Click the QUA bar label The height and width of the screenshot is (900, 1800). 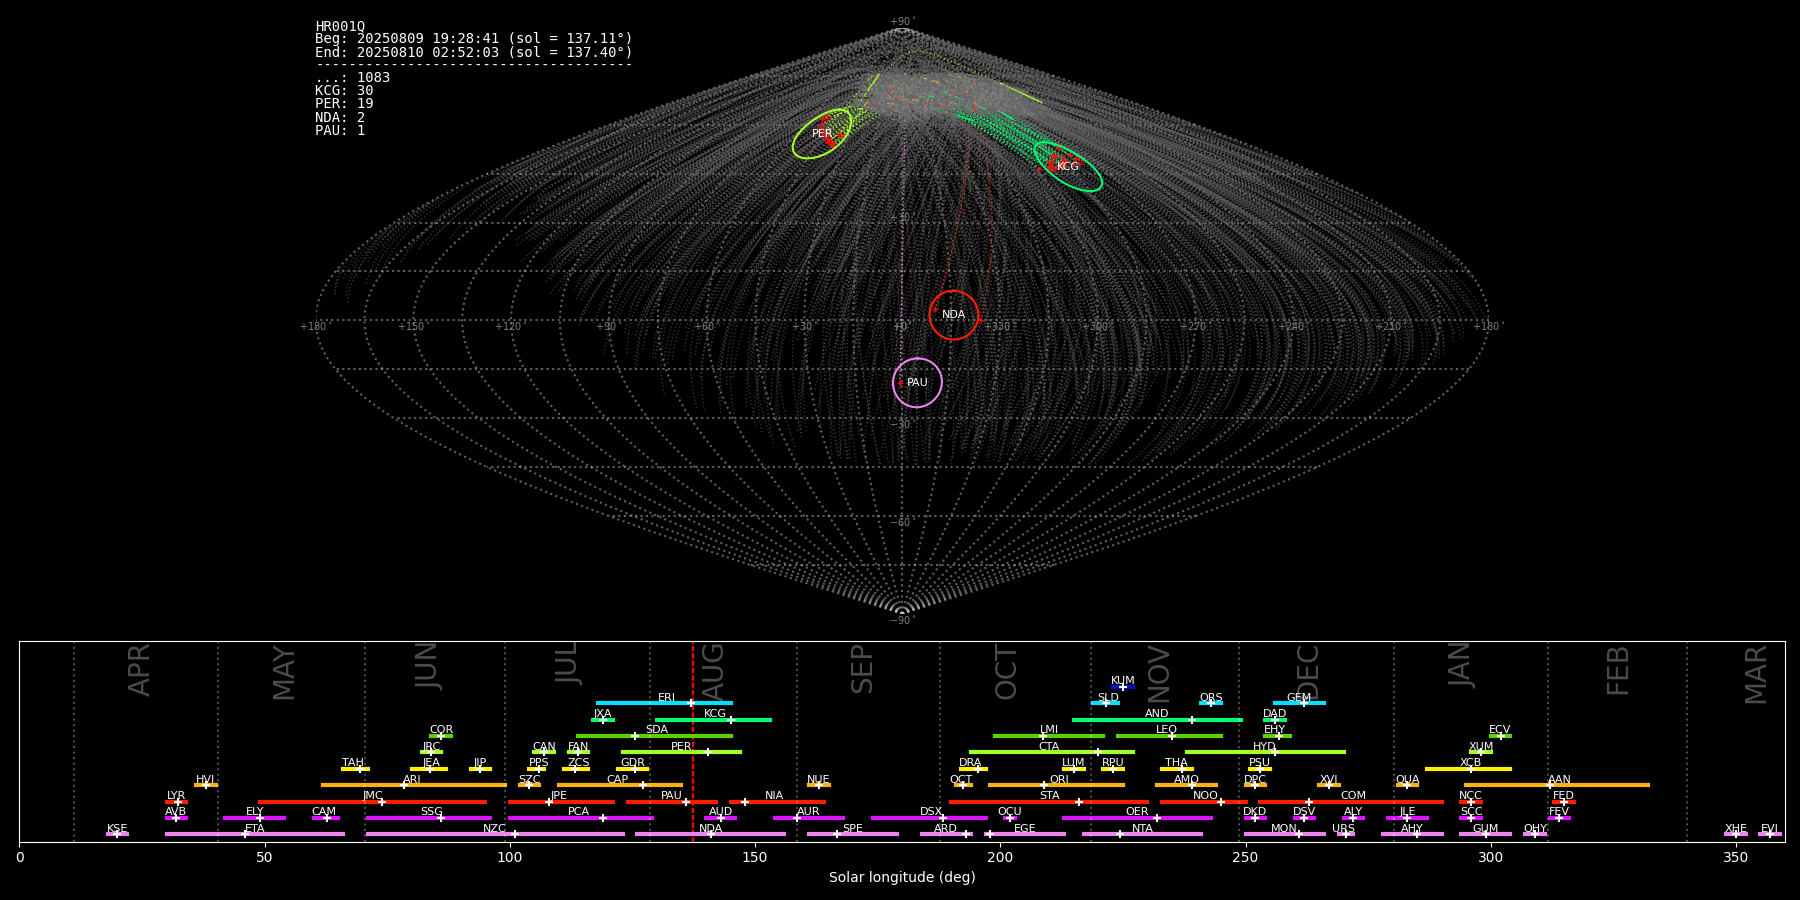1407,780
